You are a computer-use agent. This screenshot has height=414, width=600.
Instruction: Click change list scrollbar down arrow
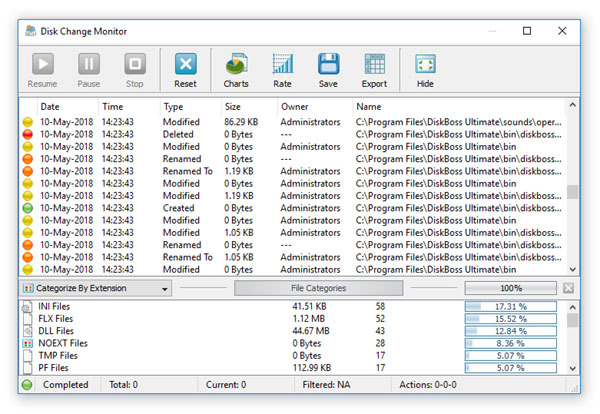[x=572, y=269]
